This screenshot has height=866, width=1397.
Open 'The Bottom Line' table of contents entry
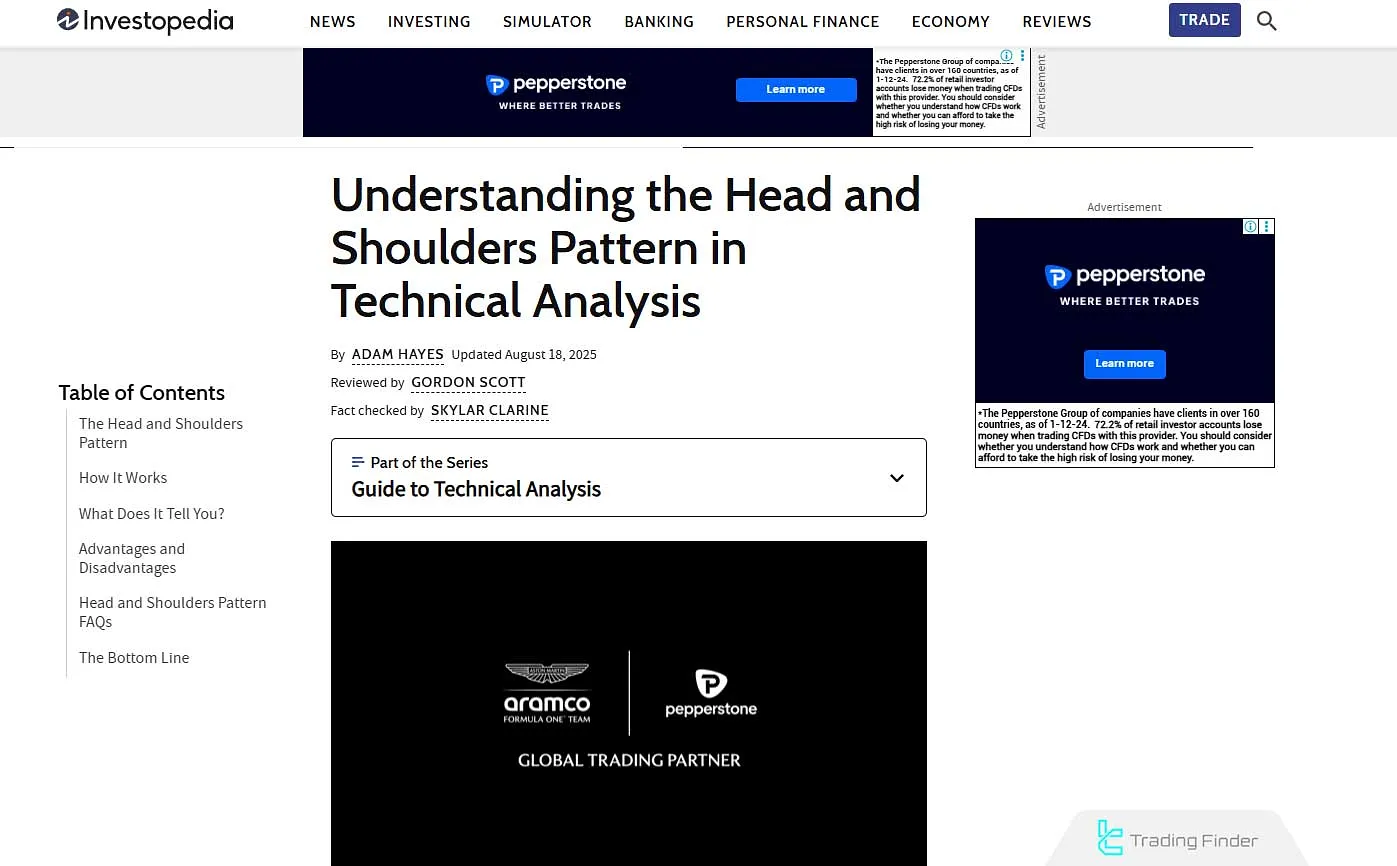[134, 657]
